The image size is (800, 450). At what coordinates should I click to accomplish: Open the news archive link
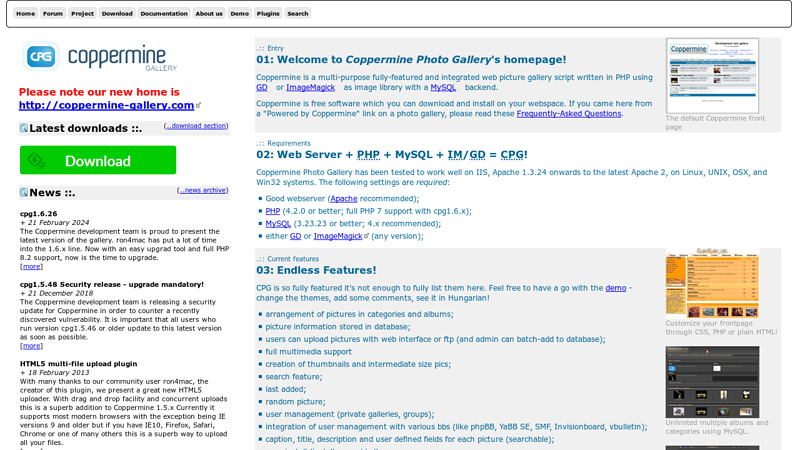(203, 190)
